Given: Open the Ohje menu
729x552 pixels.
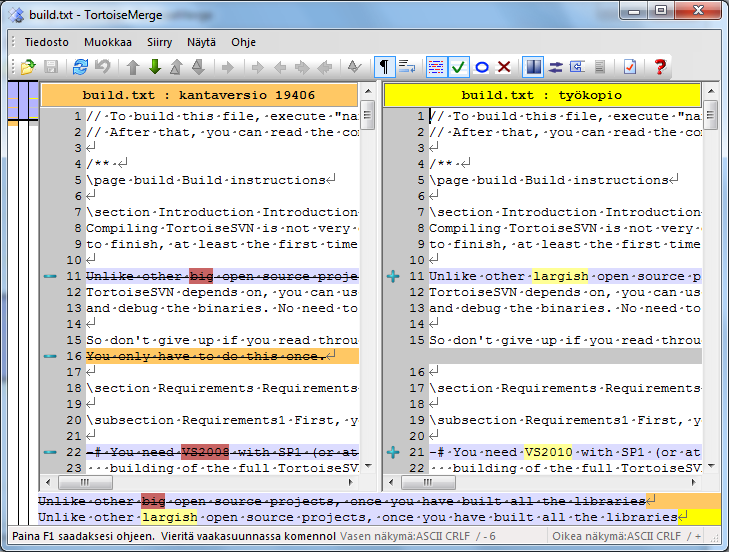Looking at the screenshot, I should (244, 42).
